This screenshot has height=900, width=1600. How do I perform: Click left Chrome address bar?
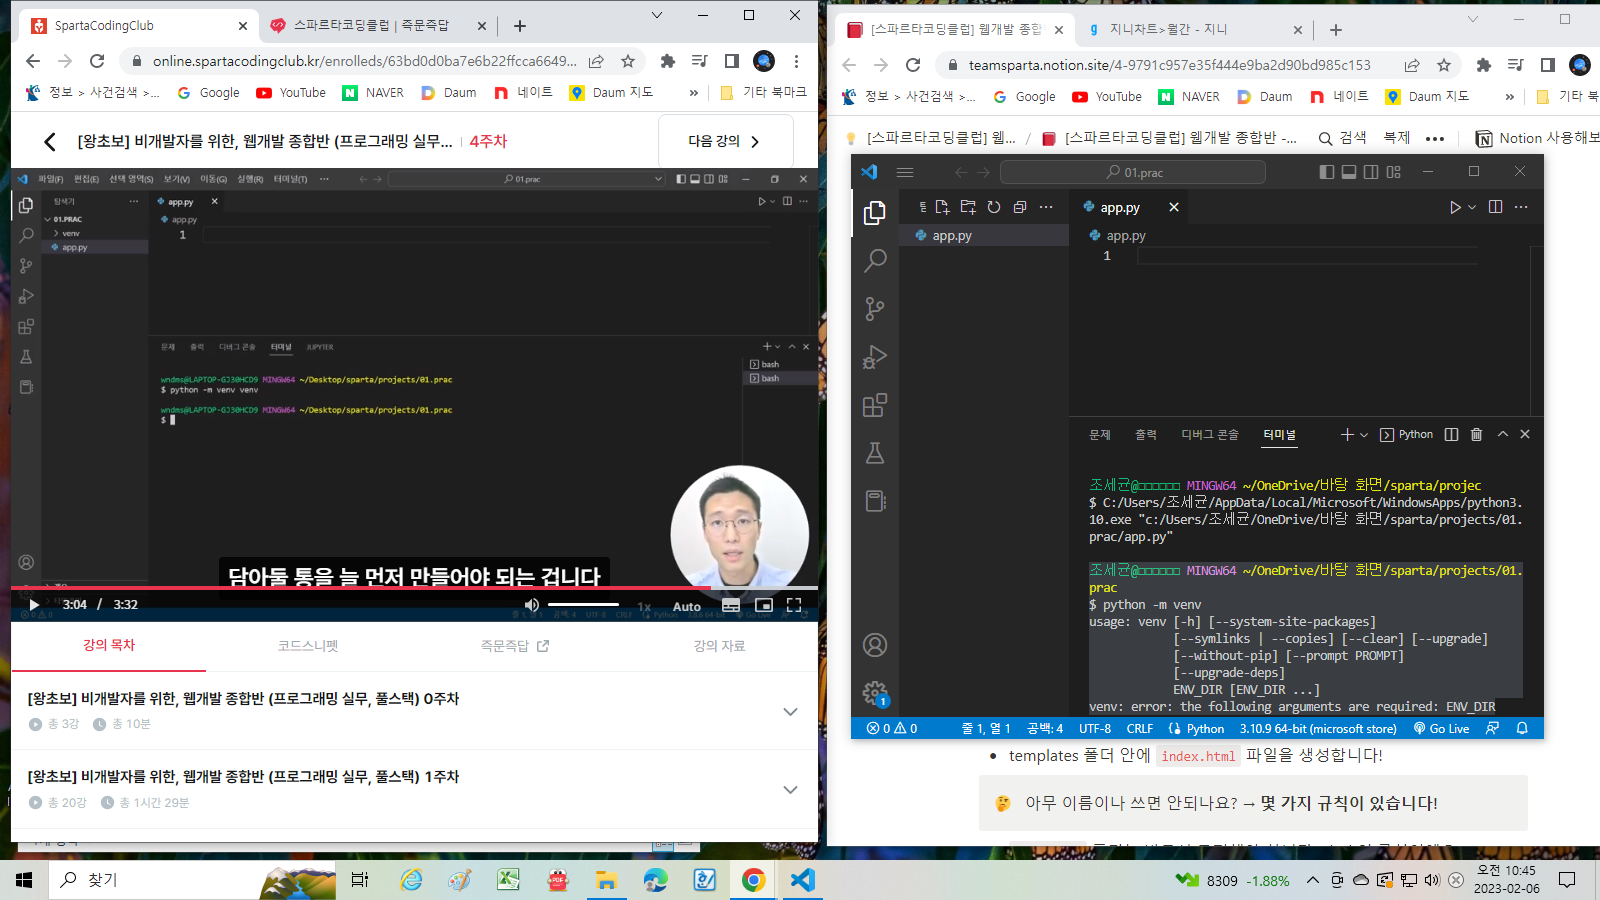point(364,61)
